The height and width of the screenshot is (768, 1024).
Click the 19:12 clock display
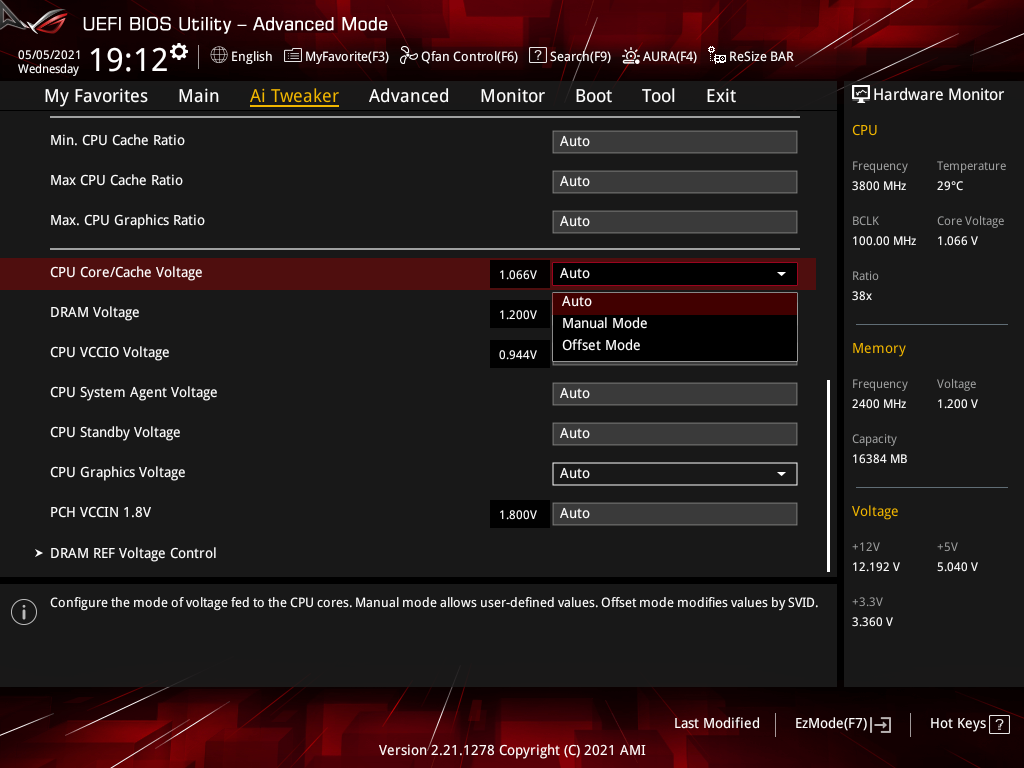129,59
